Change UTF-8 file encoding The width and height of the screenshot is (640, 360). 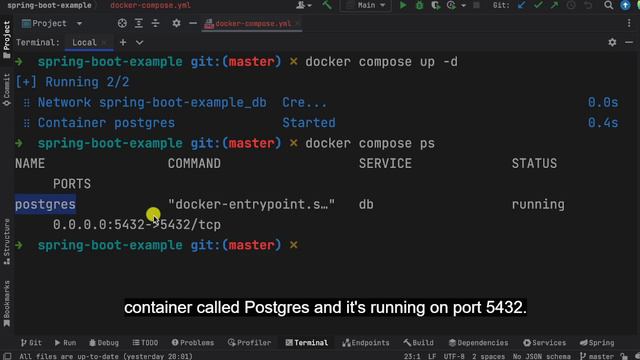(454, 356)
